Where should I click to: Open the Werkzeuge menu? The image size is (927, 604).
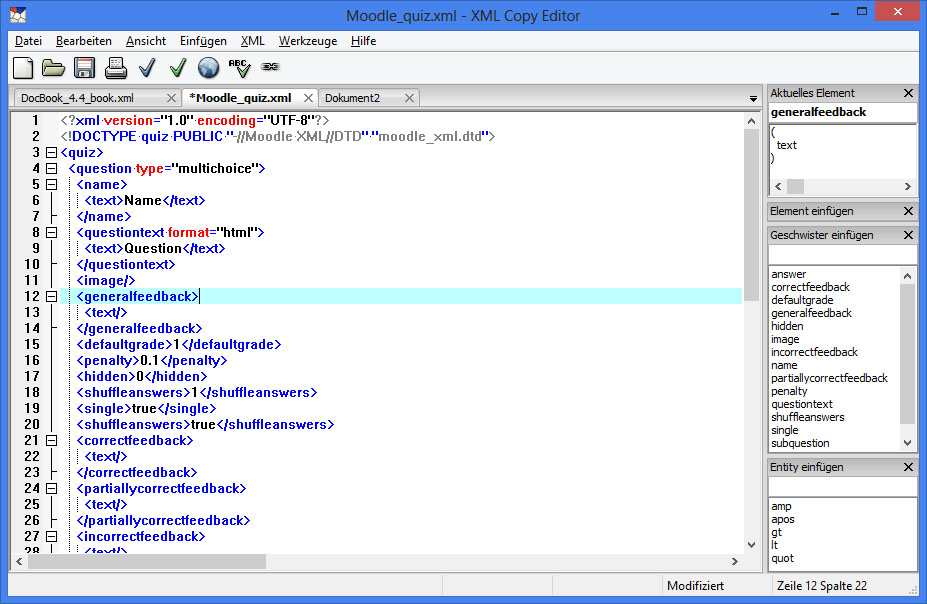307,41
